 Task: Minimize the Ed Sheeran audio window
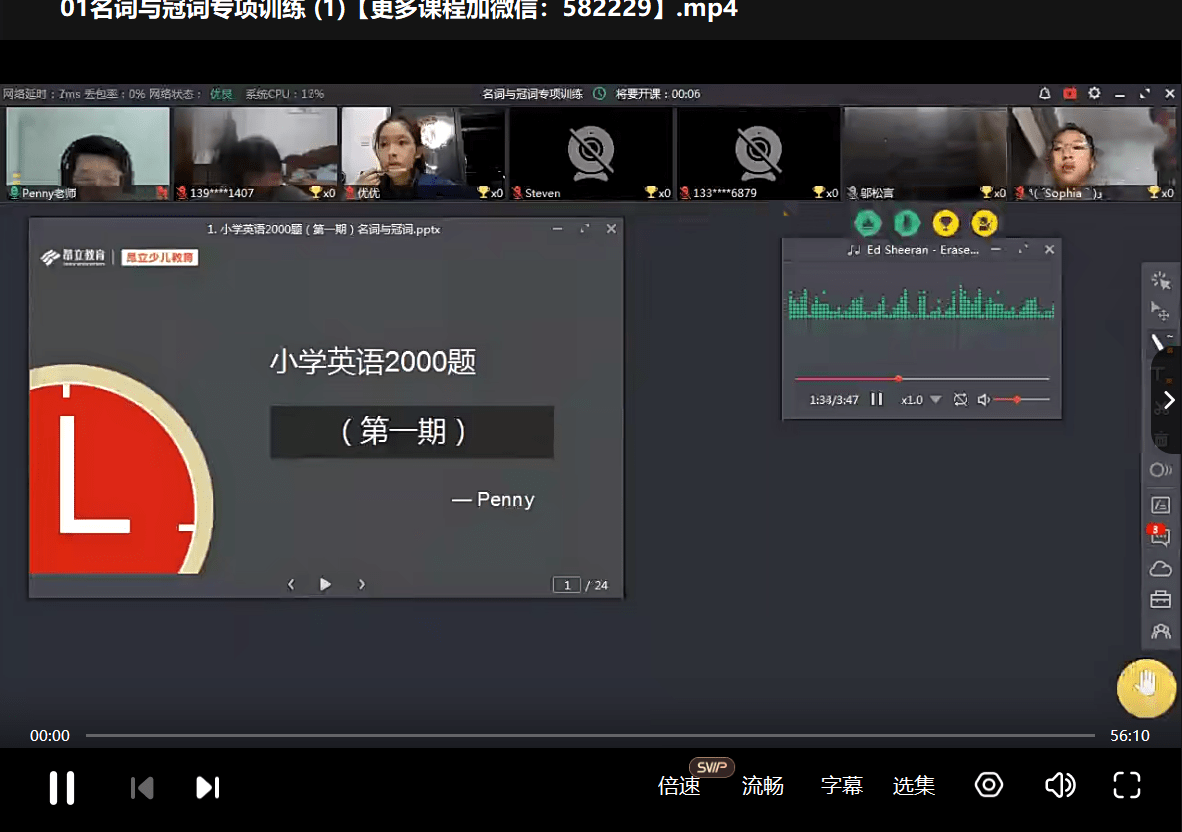[x=996, y=249]
